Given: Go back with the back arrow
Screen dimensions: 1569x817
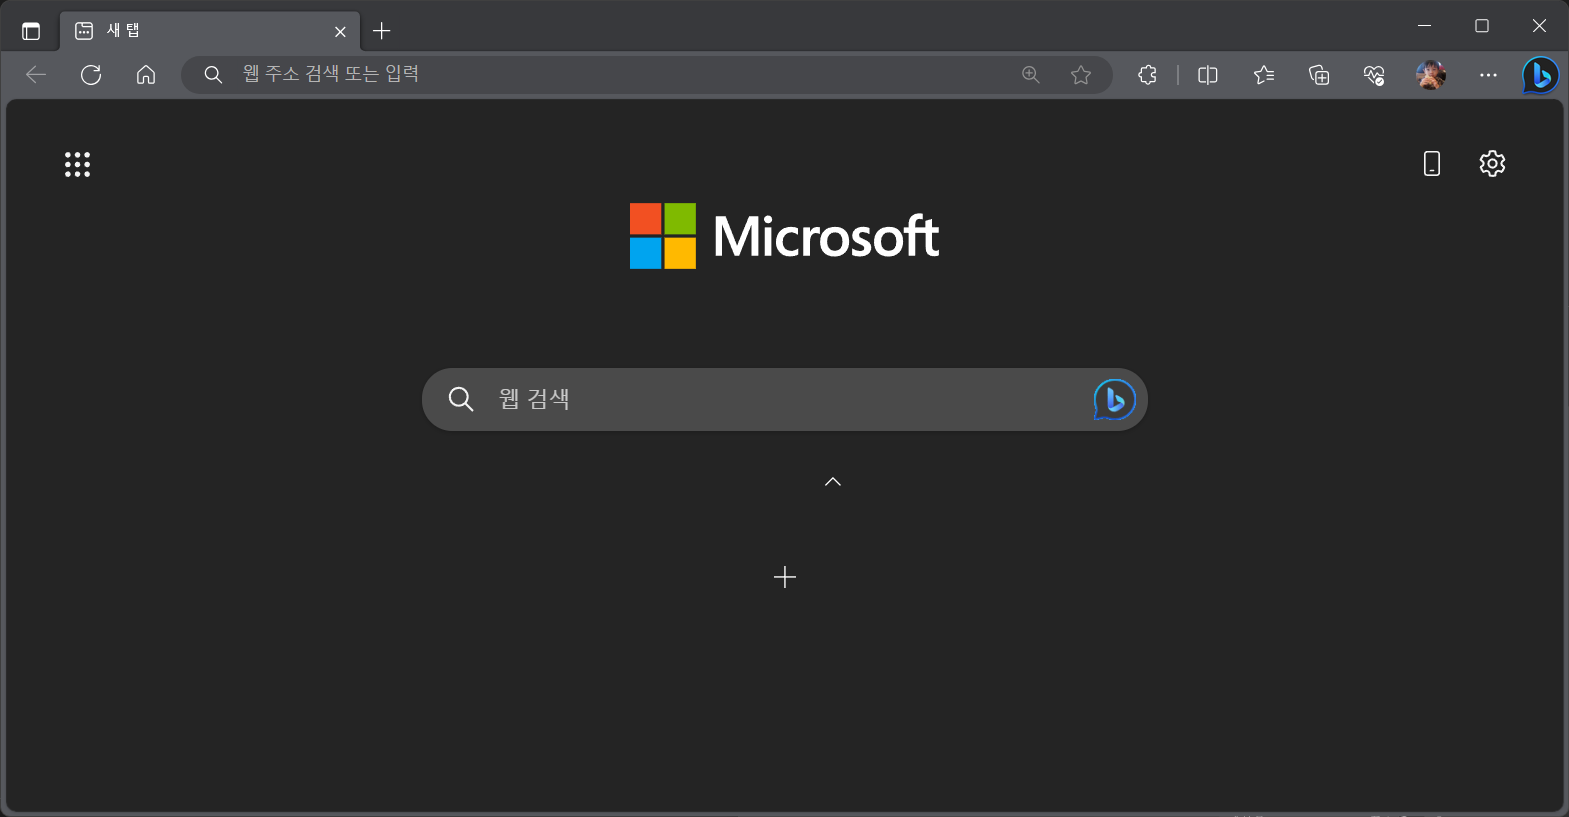Looking at the screenshot, I should 36,75.
